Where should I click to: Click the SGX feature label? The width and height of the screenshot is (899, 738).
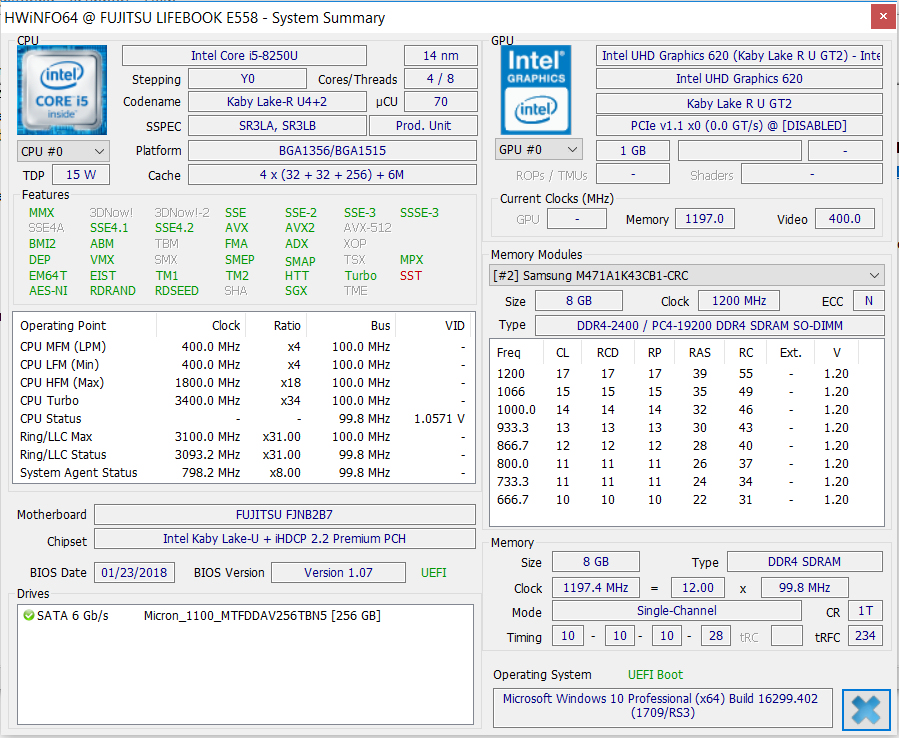click(x=296, y=291)
